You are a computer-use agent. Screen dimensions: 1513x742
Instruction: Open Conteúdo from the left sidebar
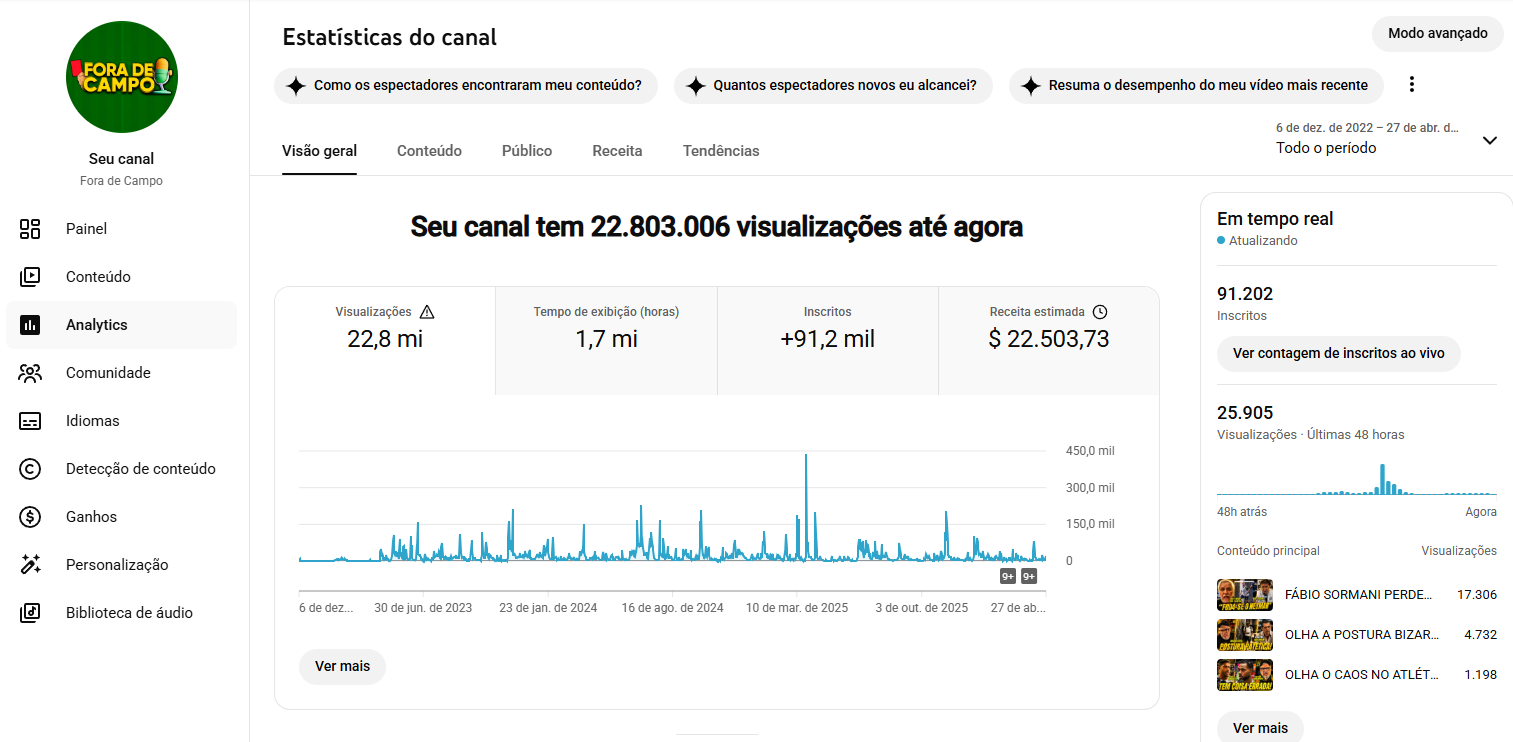coord(122,277)
